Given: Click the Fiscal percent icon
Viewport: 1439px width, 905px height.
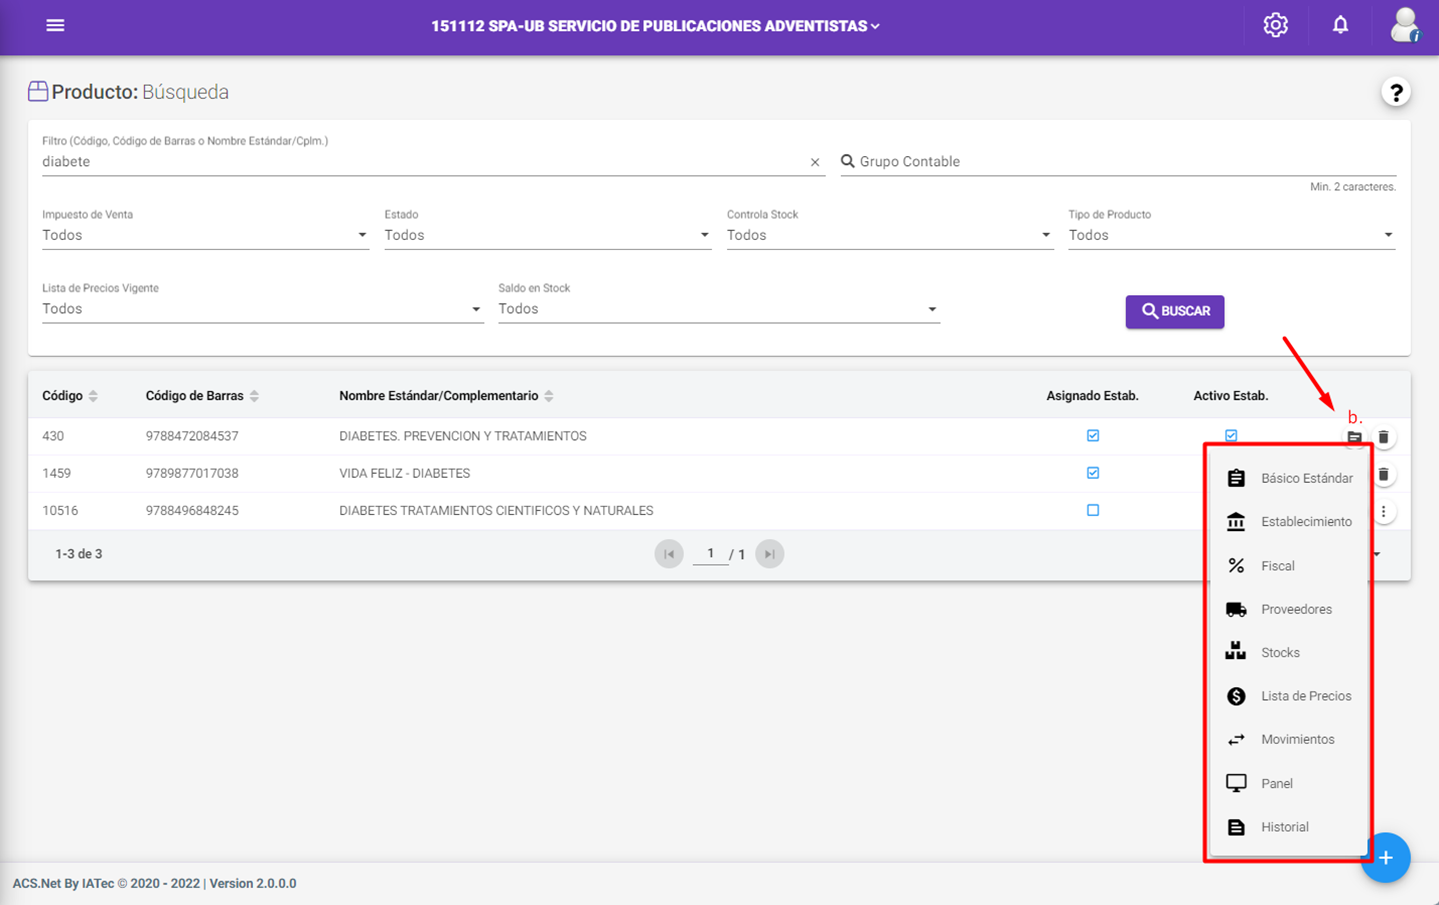Looking at the screenshot, I should pyautogui.click(x=1236, y=566).
